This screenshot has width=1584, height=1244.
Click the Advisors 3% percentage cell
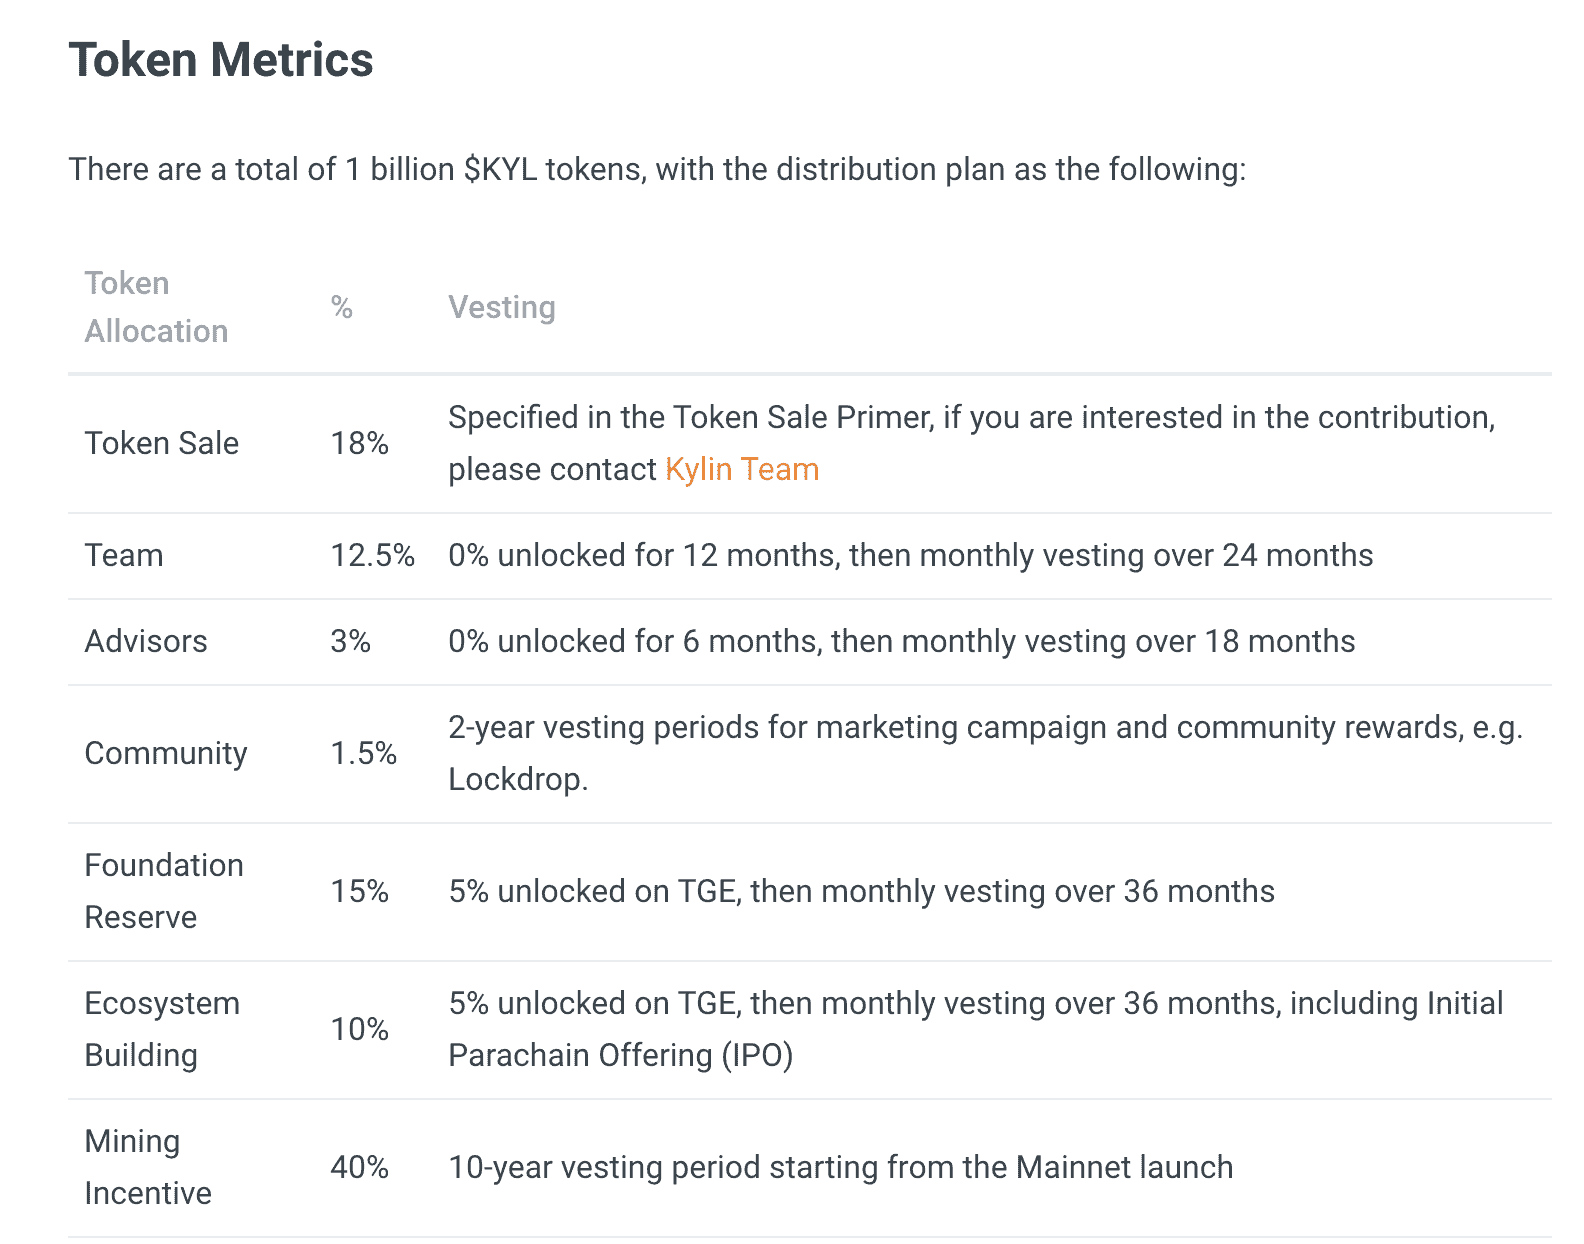pos(350,641)
